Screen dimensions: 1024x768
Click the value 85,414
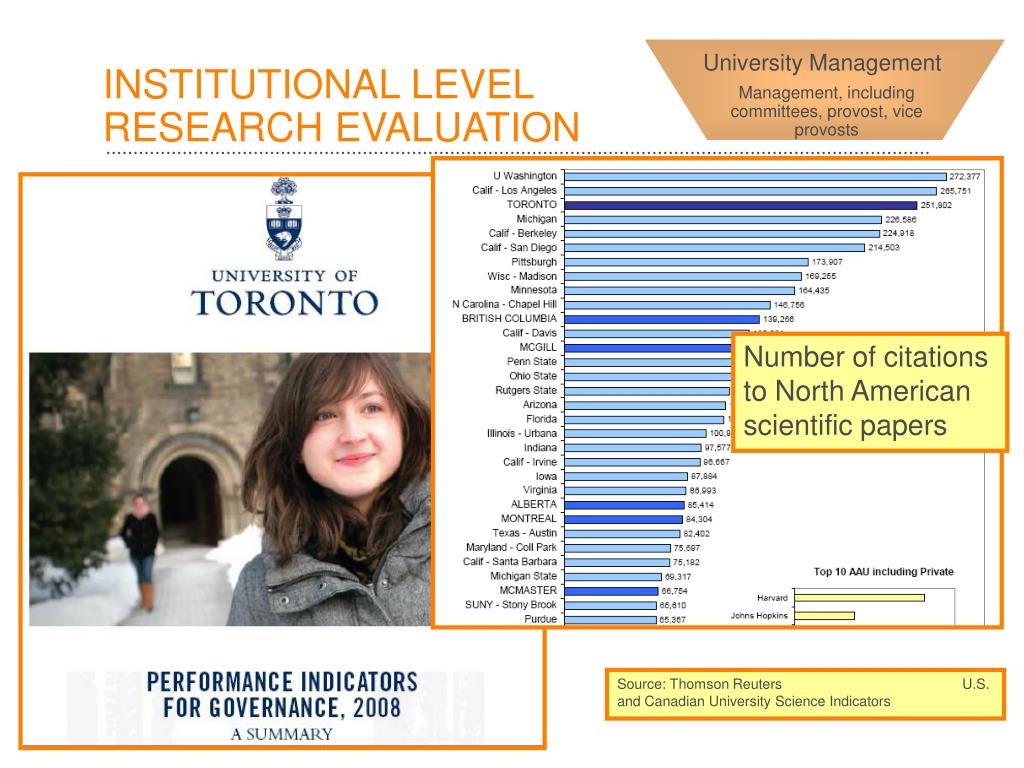coord(700,505)
